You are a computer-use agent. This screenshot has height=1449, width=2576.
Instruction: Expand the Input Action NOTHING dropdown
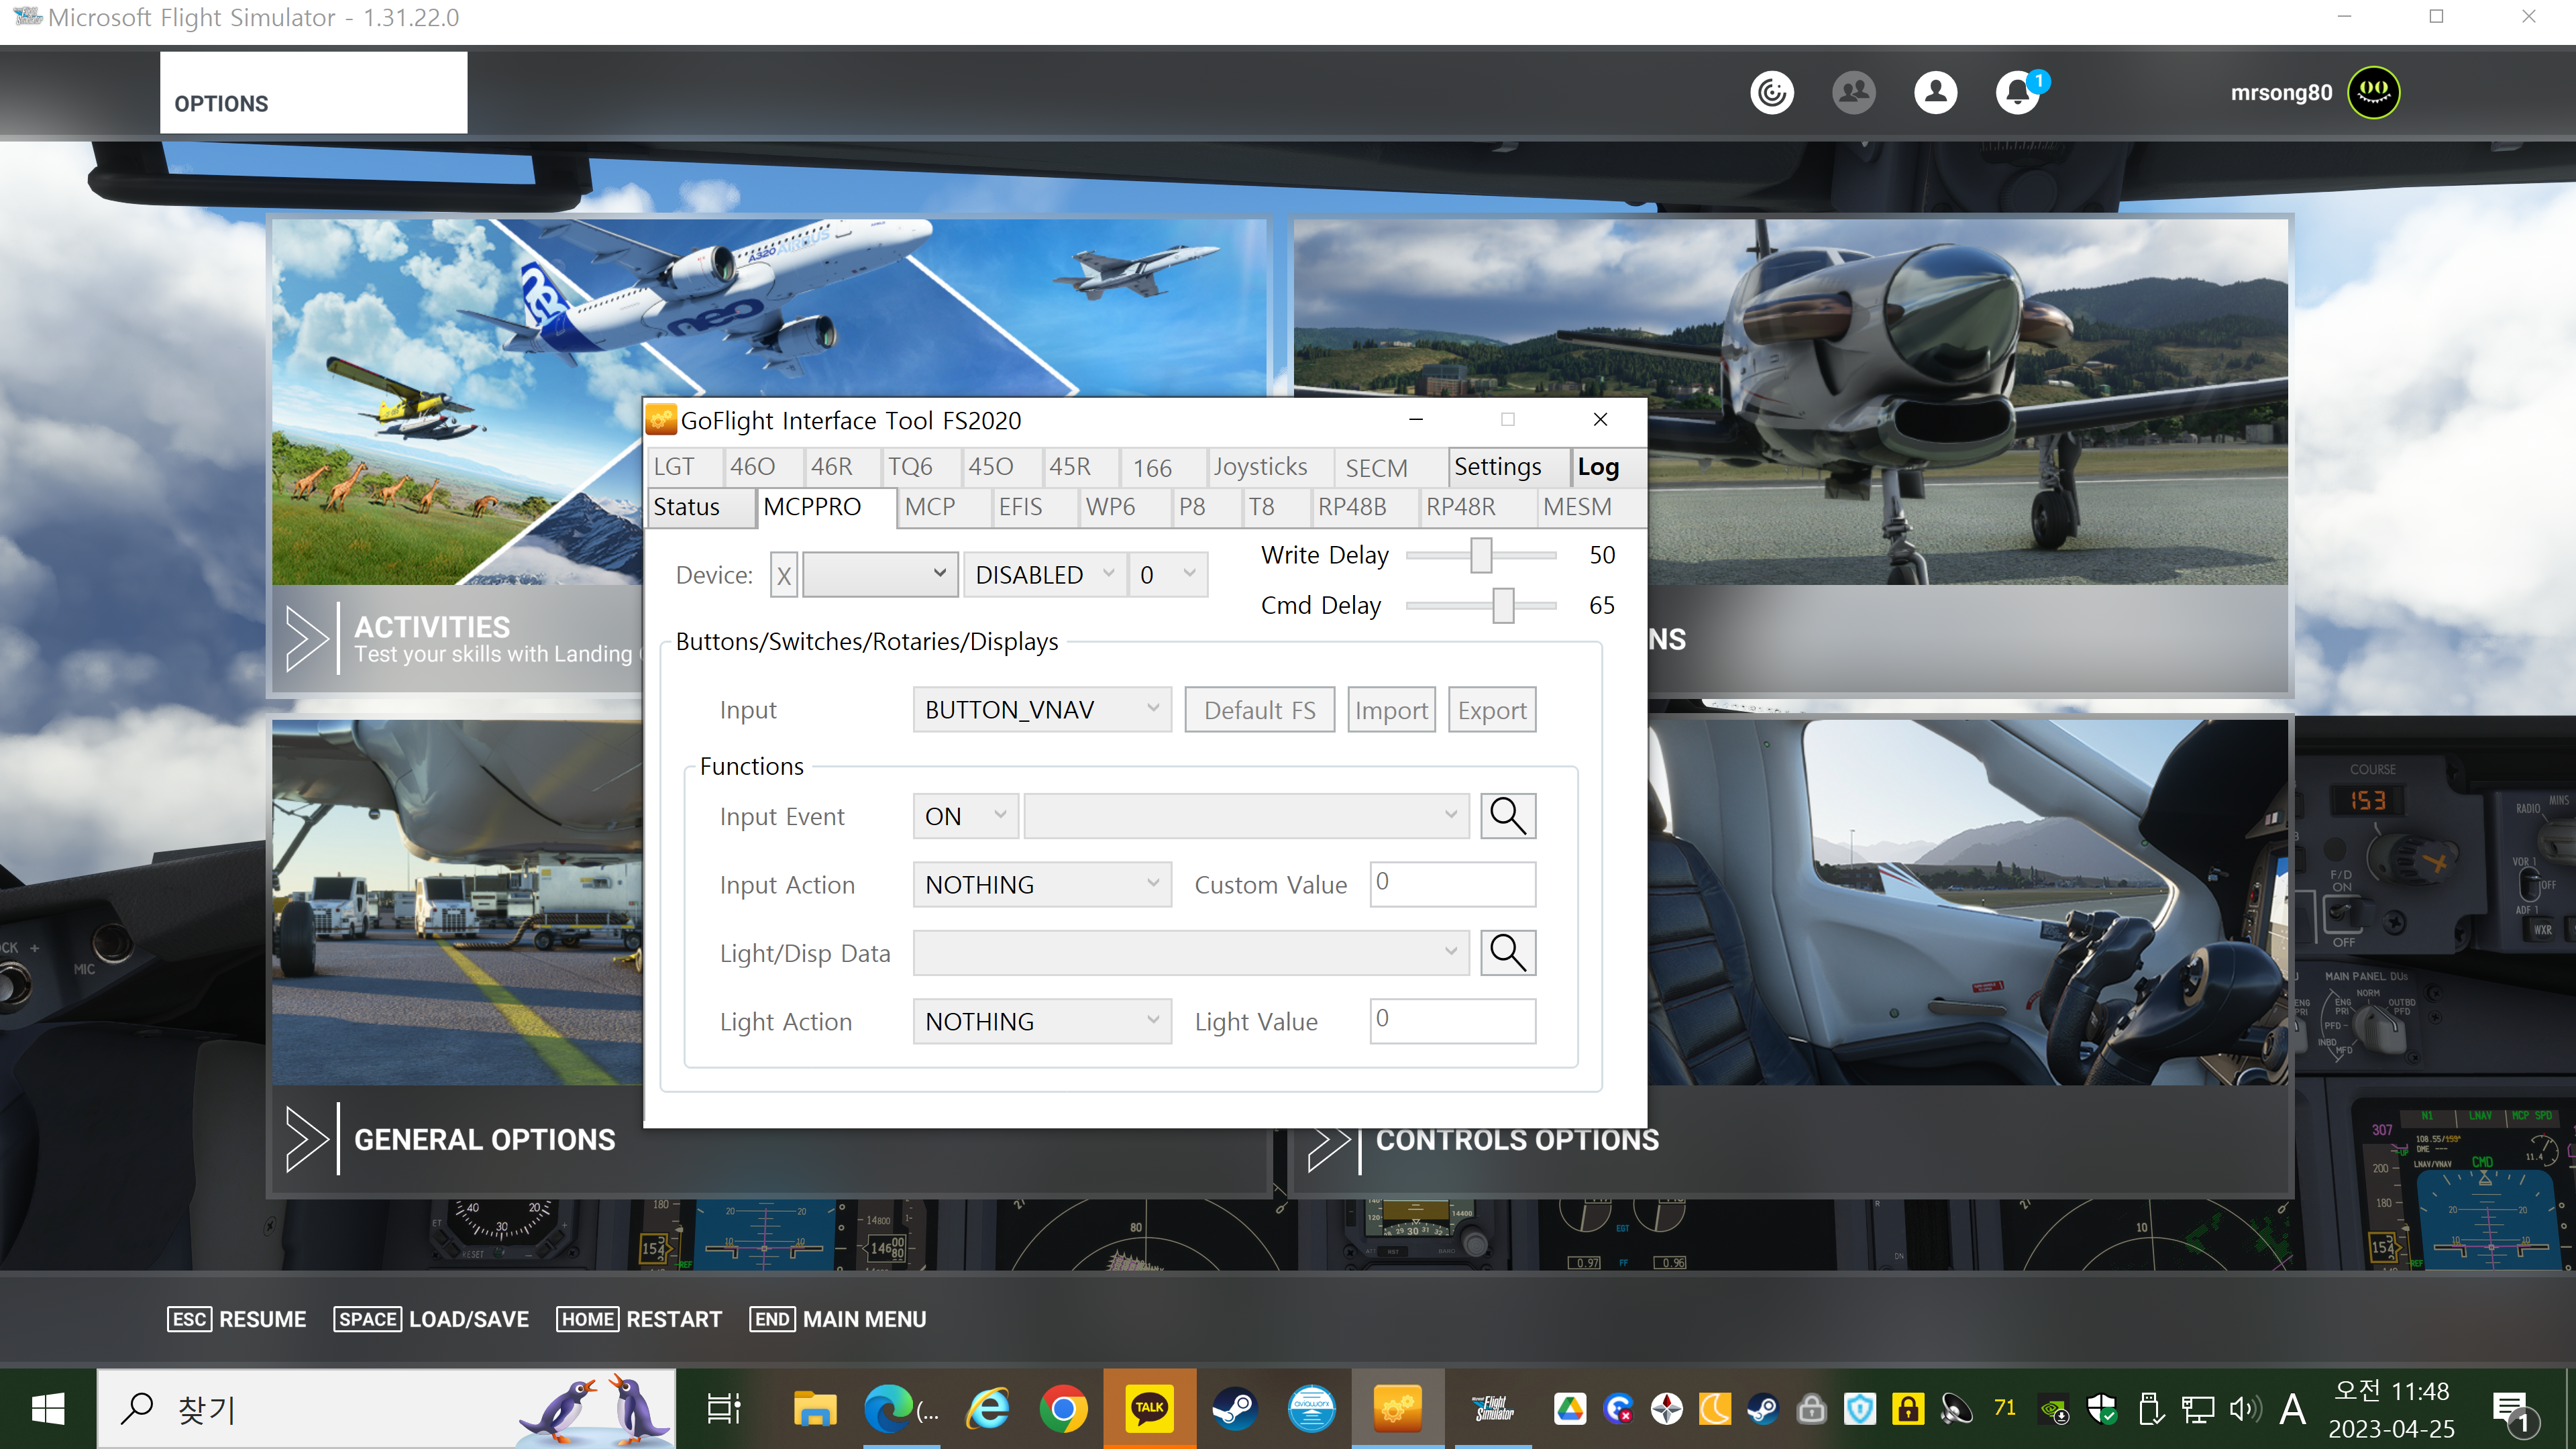click(1042, 885)
